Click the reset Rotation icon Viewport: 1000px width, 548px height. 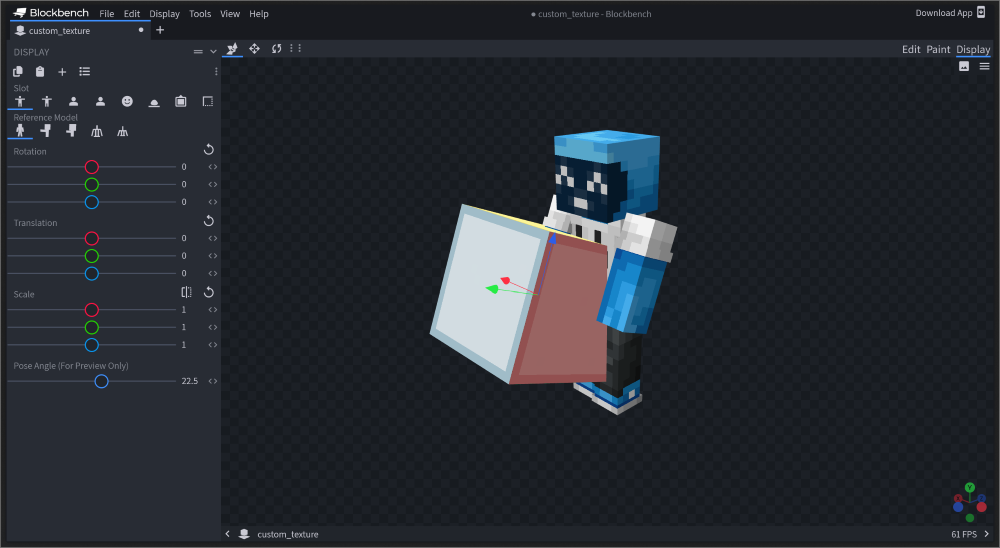(x=209, y=150)
